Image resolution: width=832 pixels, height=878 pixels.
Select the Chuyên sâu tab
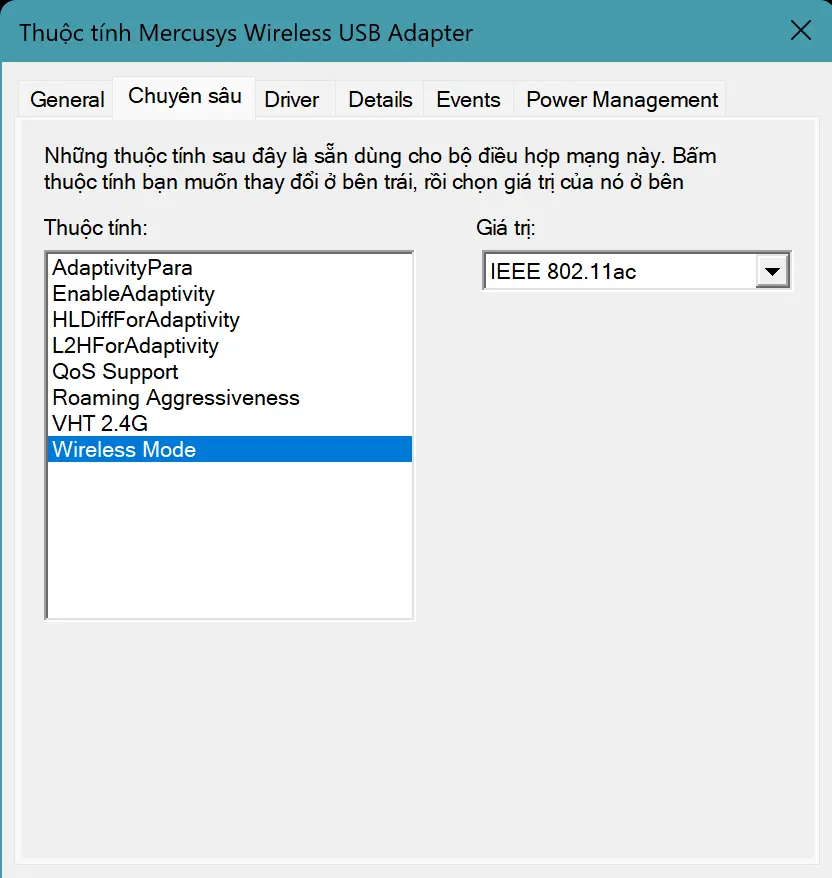[184, 97]
